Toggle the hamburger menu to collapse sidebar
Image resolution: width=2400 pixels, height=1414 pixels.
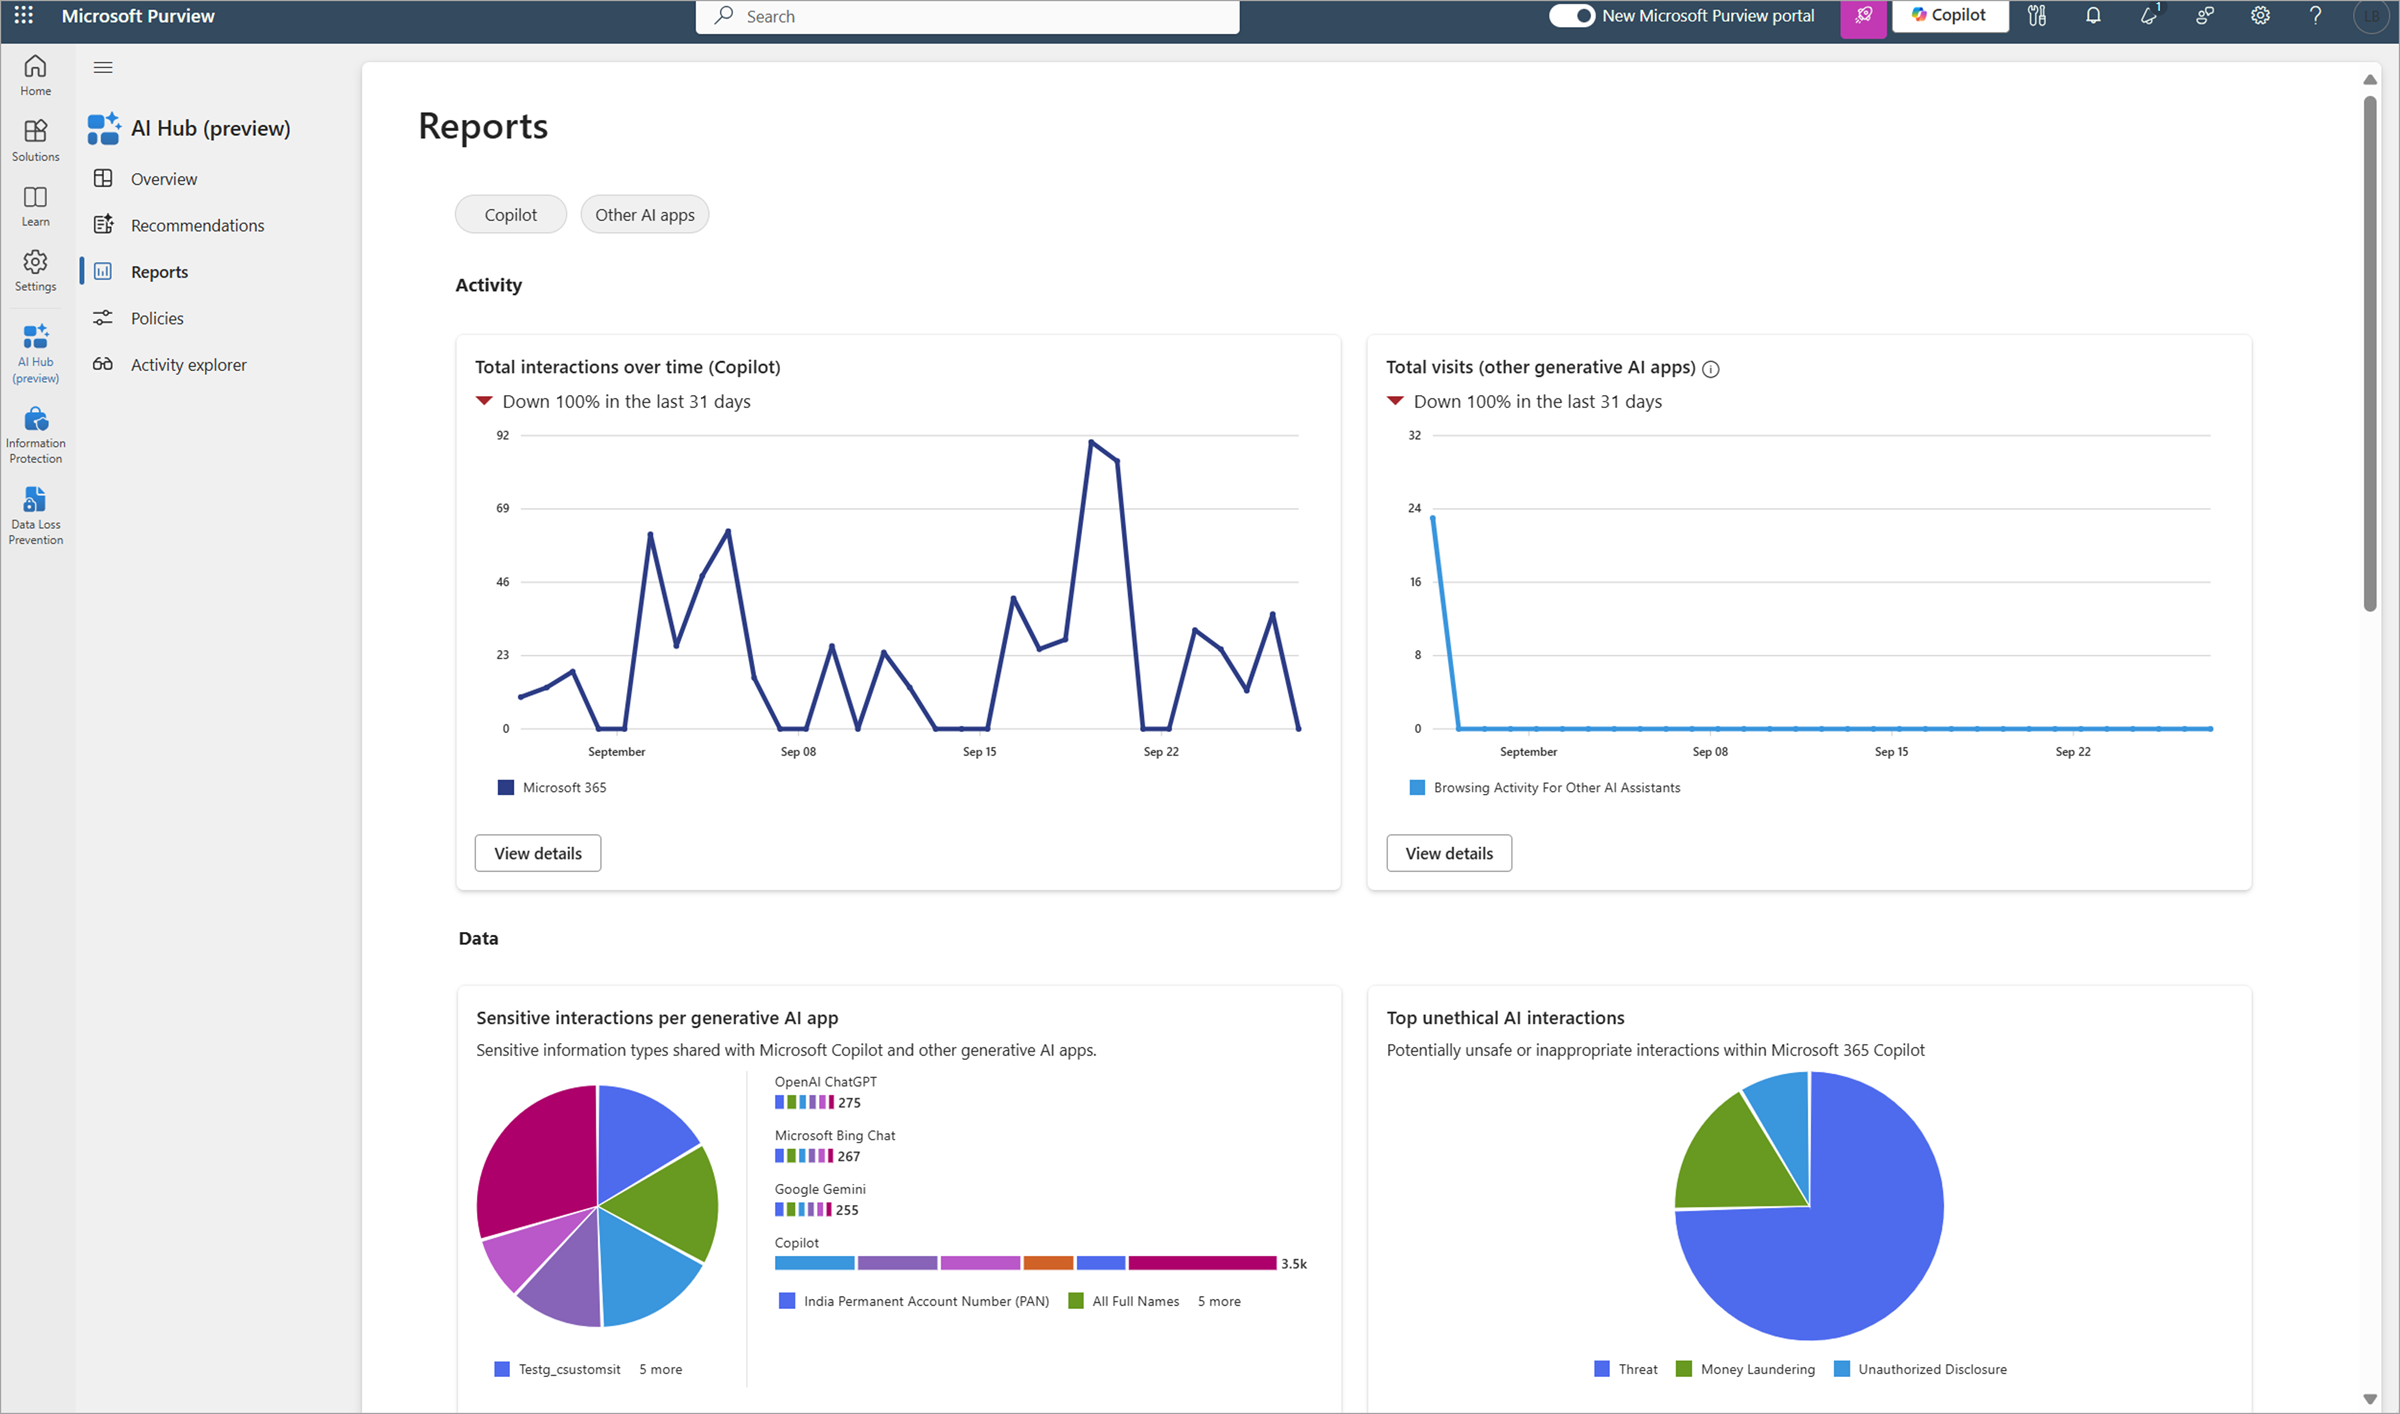pyautogui.click(x=103, y=66)
